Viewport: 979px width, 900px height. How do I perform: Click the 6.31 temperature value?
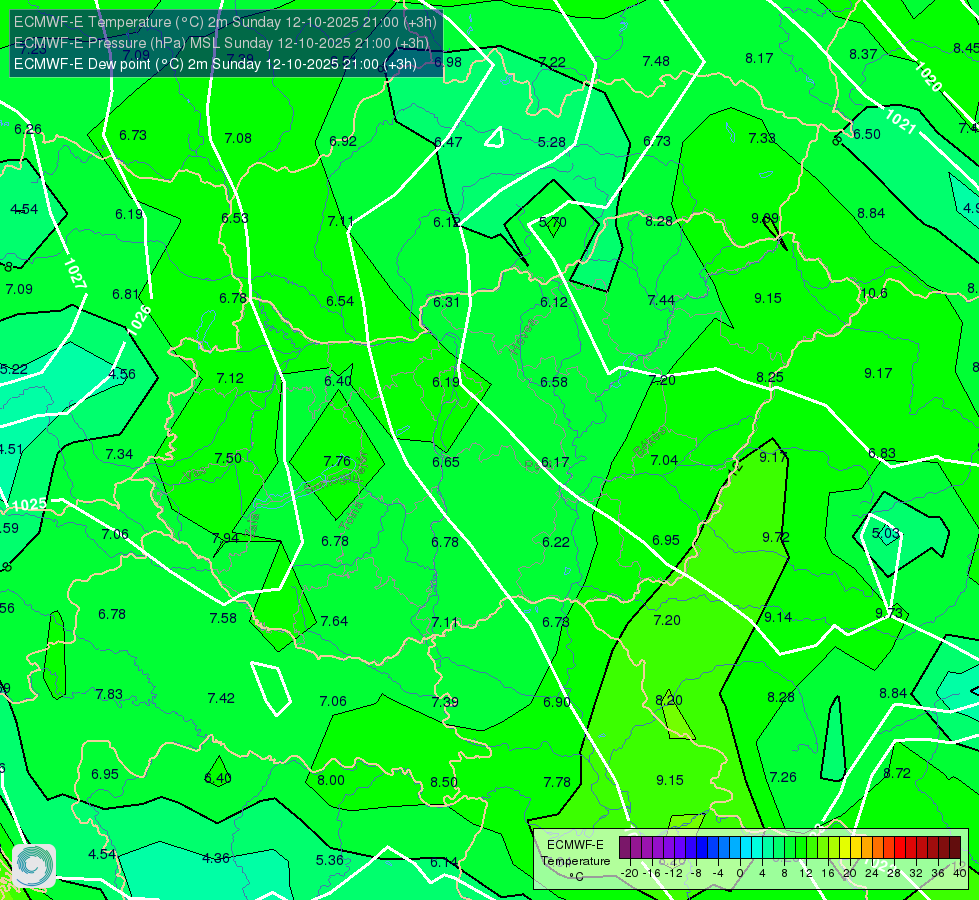point(446,302)
